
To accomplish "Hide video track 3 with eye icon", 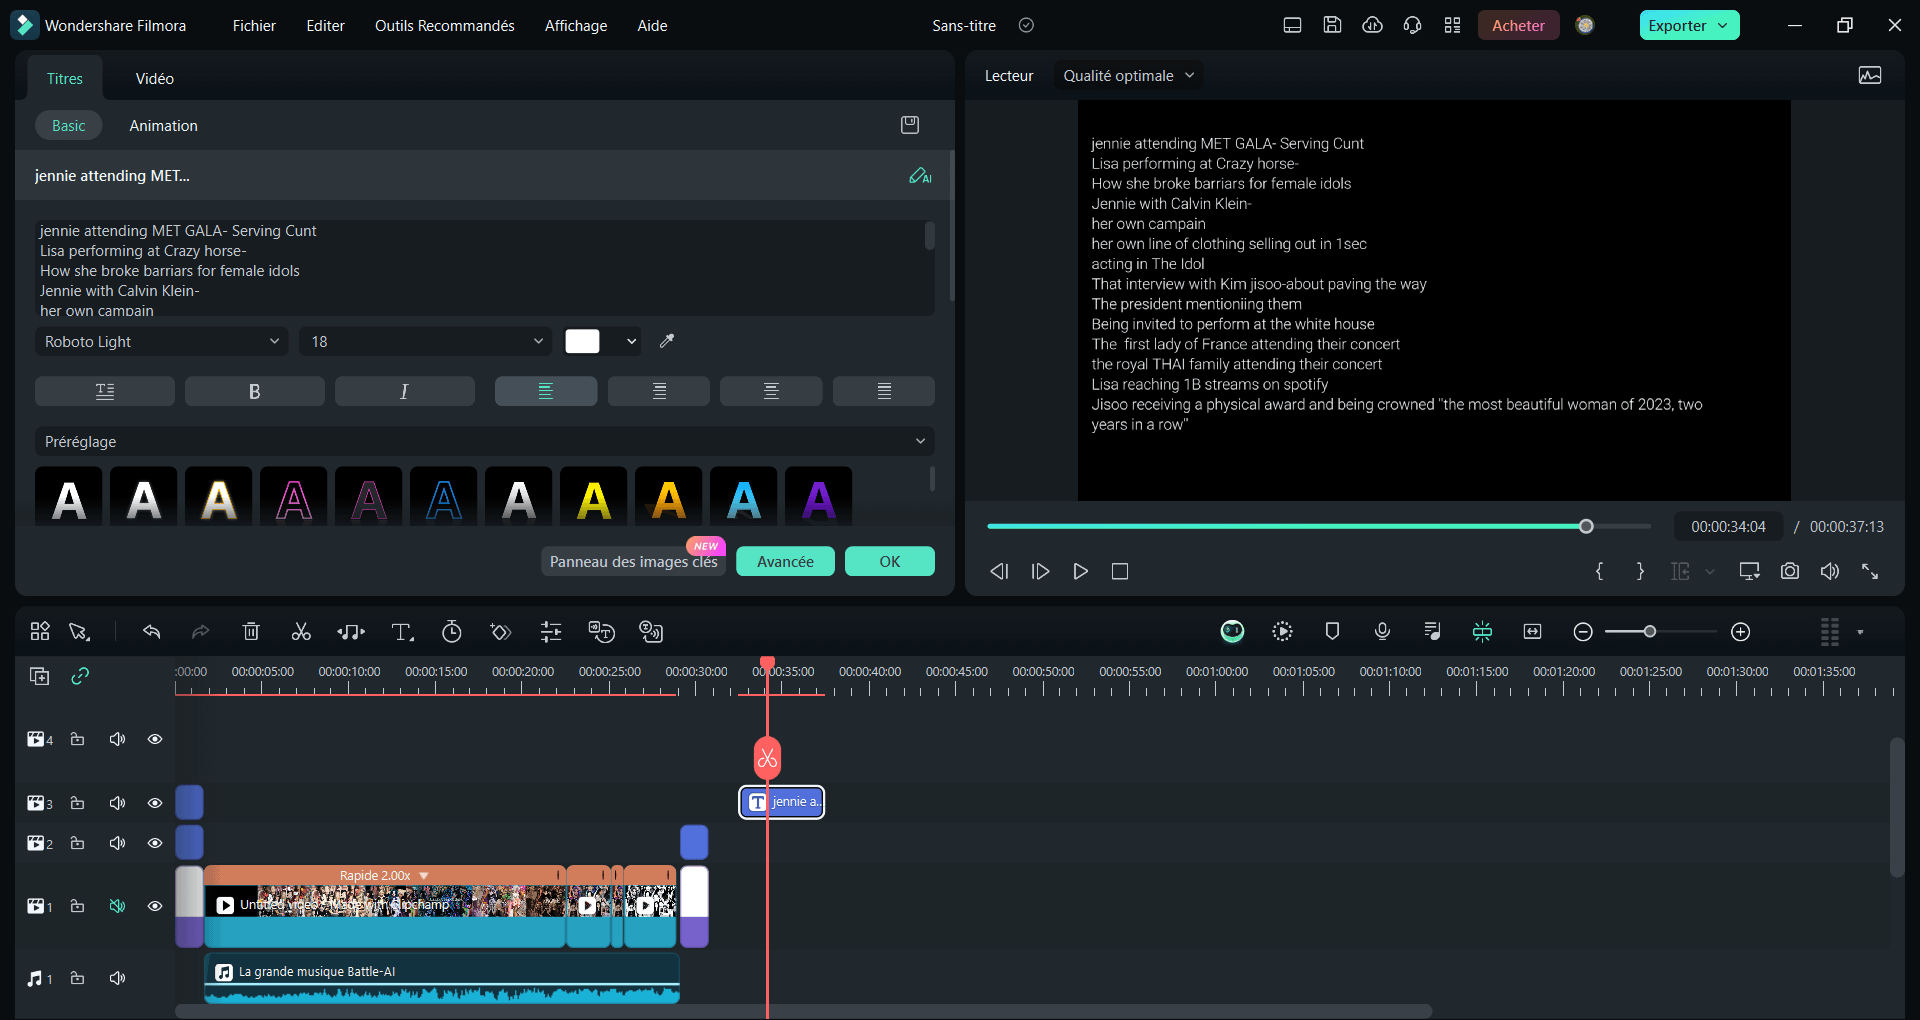I will coord(155,803).
